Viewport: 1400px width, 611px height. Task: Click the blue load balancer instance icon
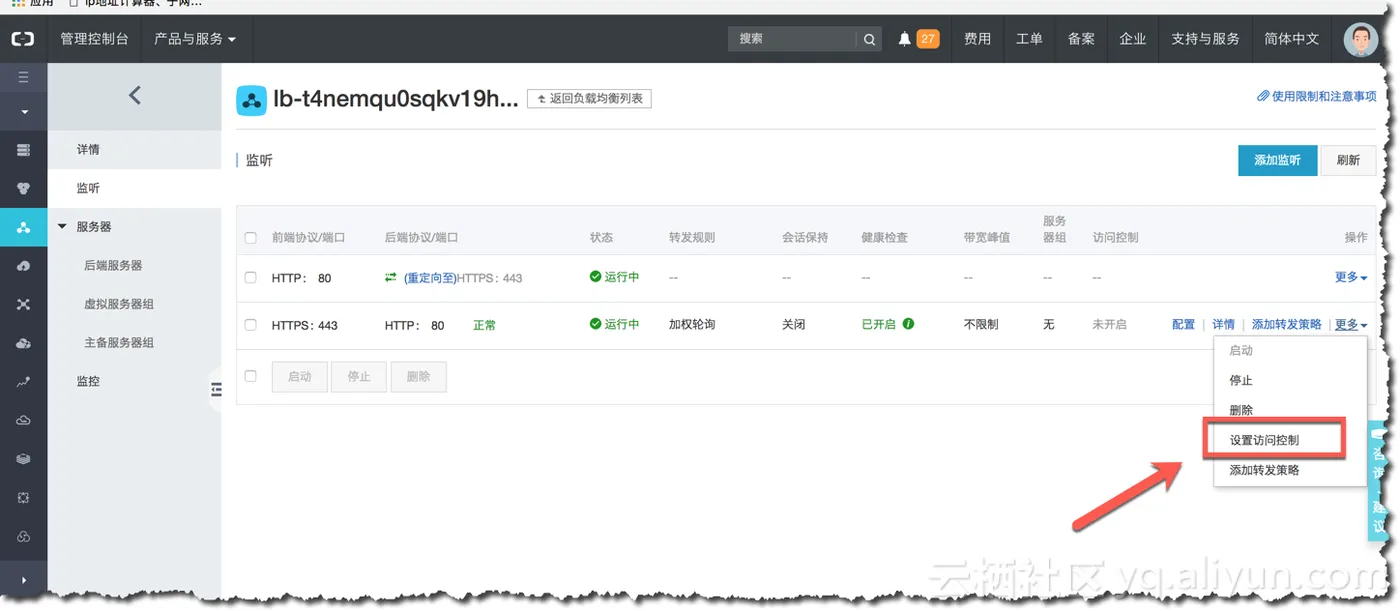[251, 100]
